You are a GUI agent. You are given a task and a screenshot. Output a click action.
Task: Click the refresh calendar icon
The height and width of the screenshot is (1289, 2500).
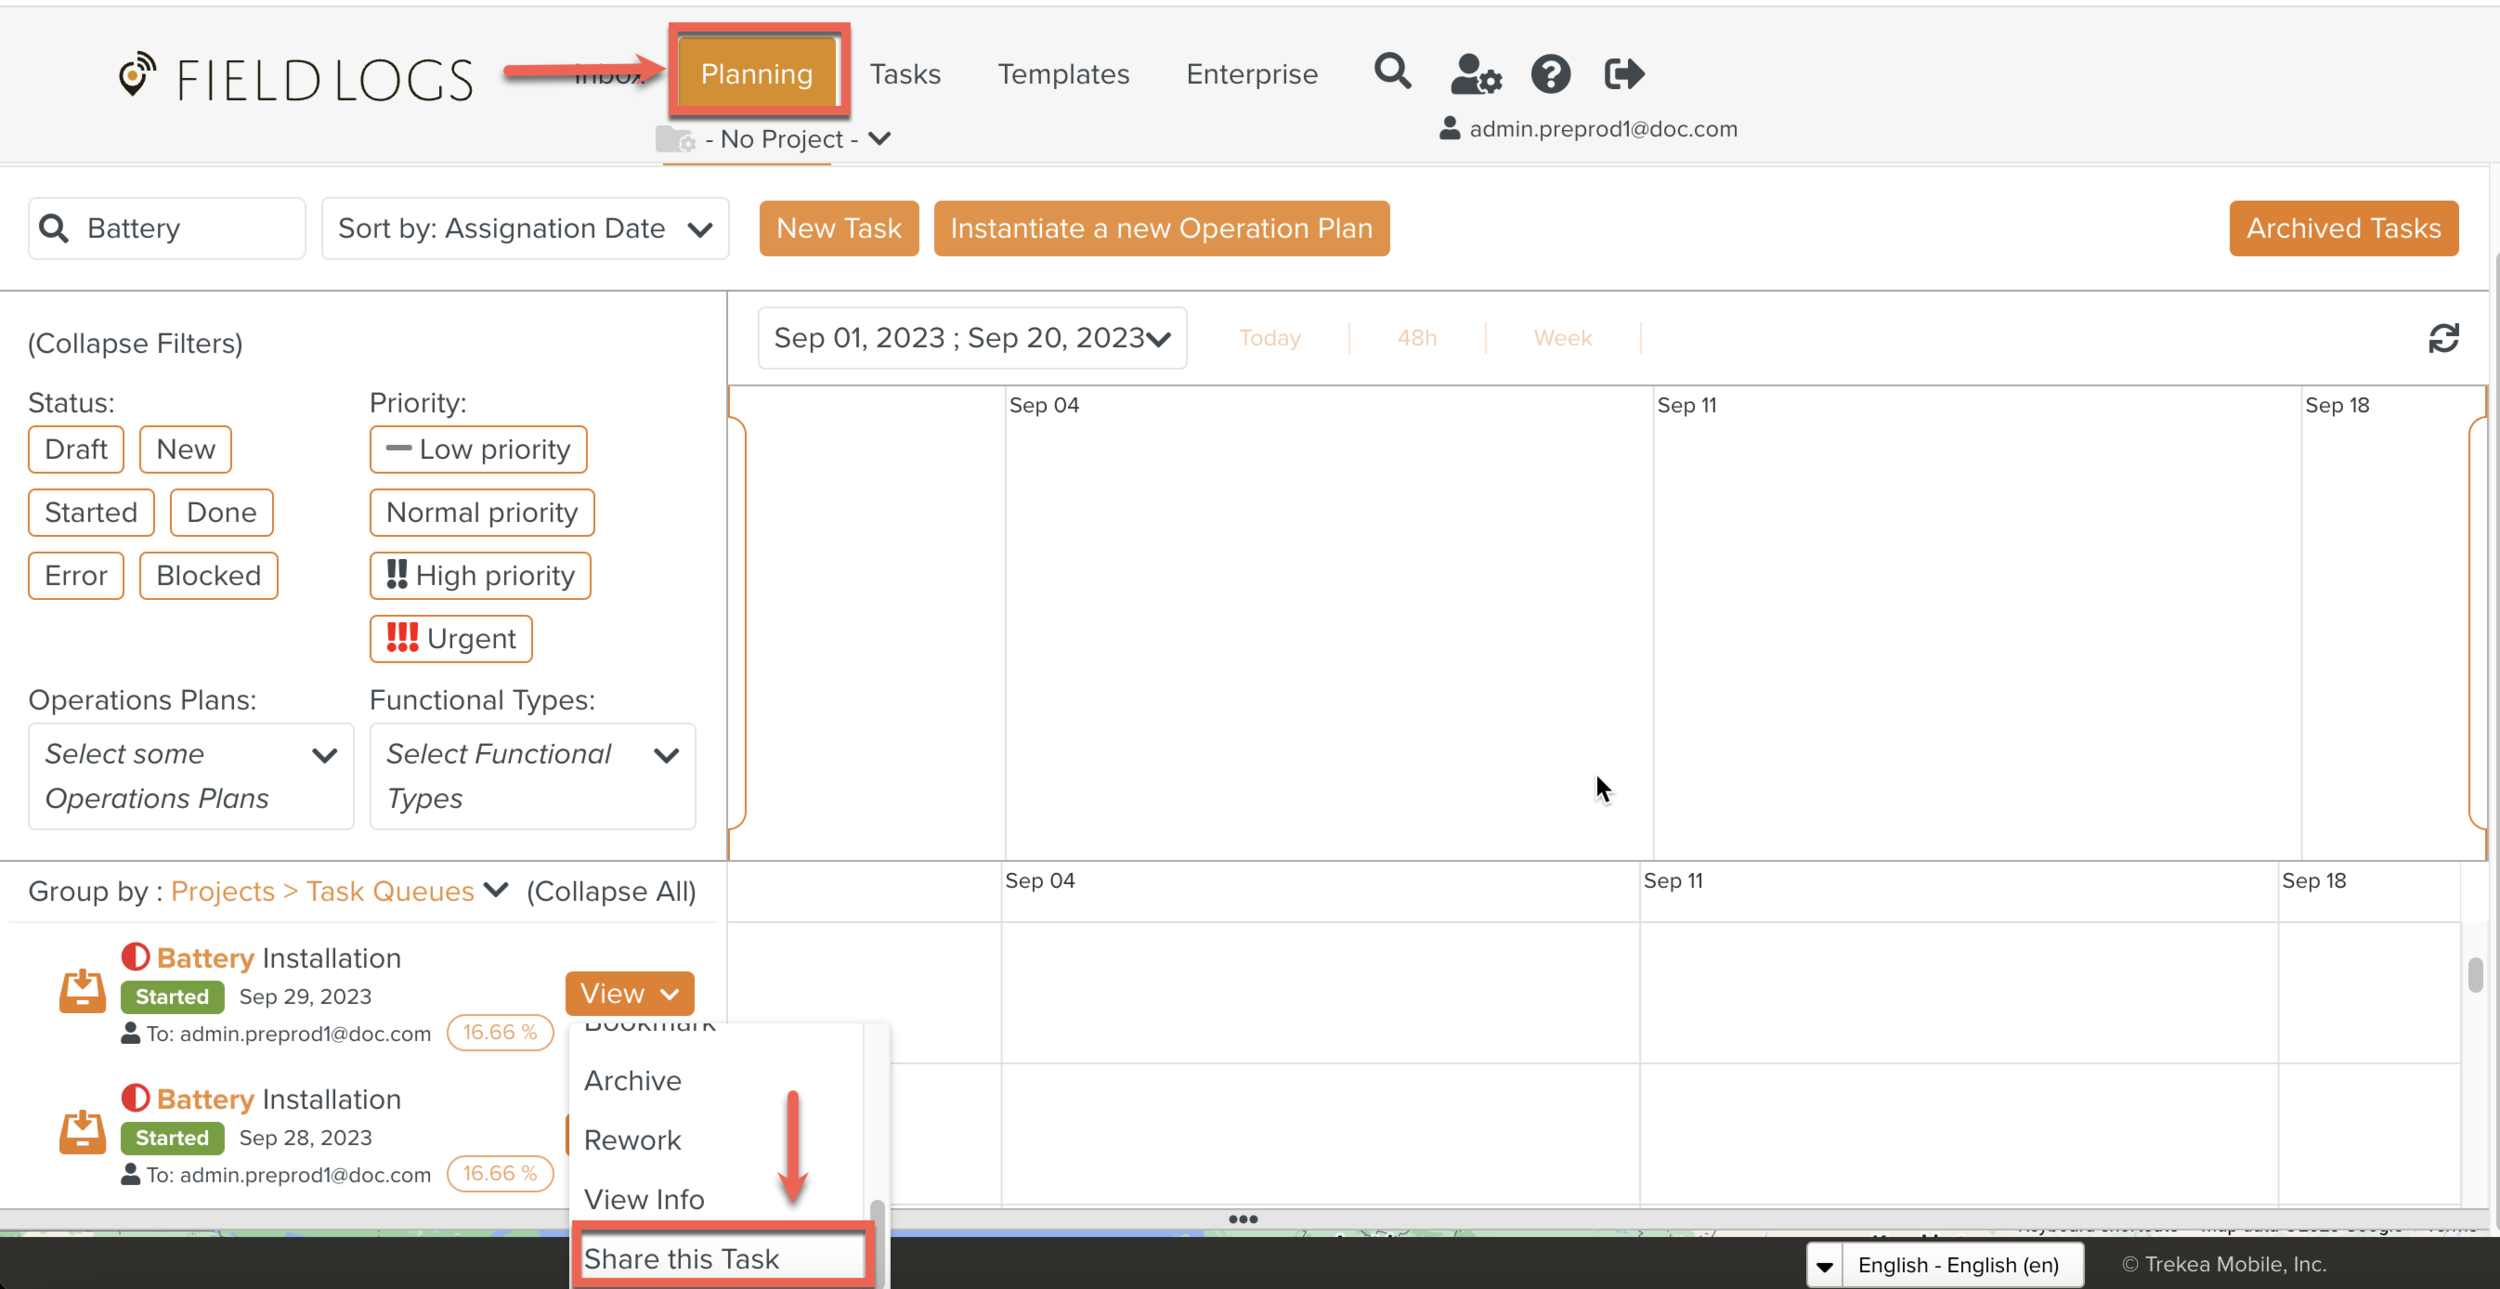pos(2443,339)
